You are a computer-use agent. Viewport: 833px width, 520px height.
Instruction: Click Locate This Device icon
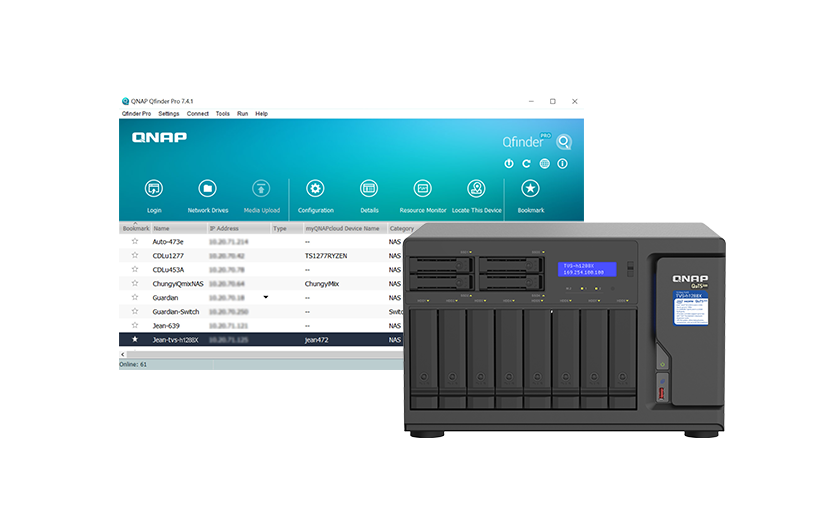(x=477, y=189)
